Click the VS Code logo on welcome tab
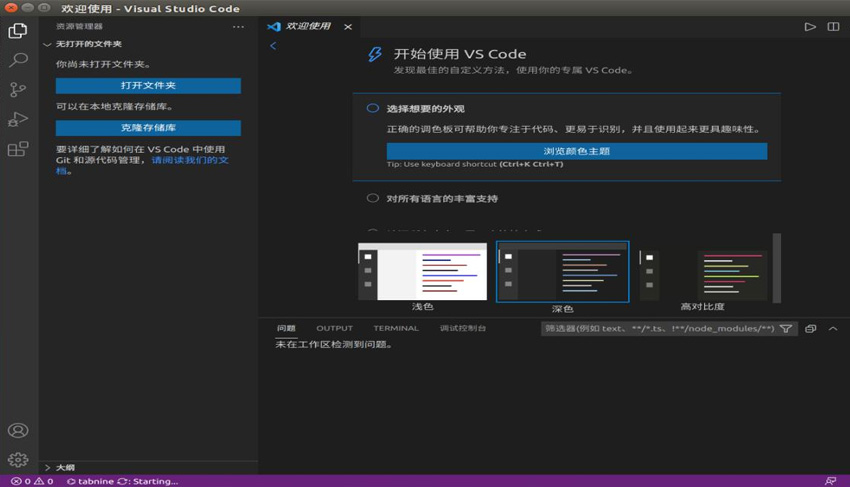The height and width of the screenshot is (487, 850). click(274, 27)
